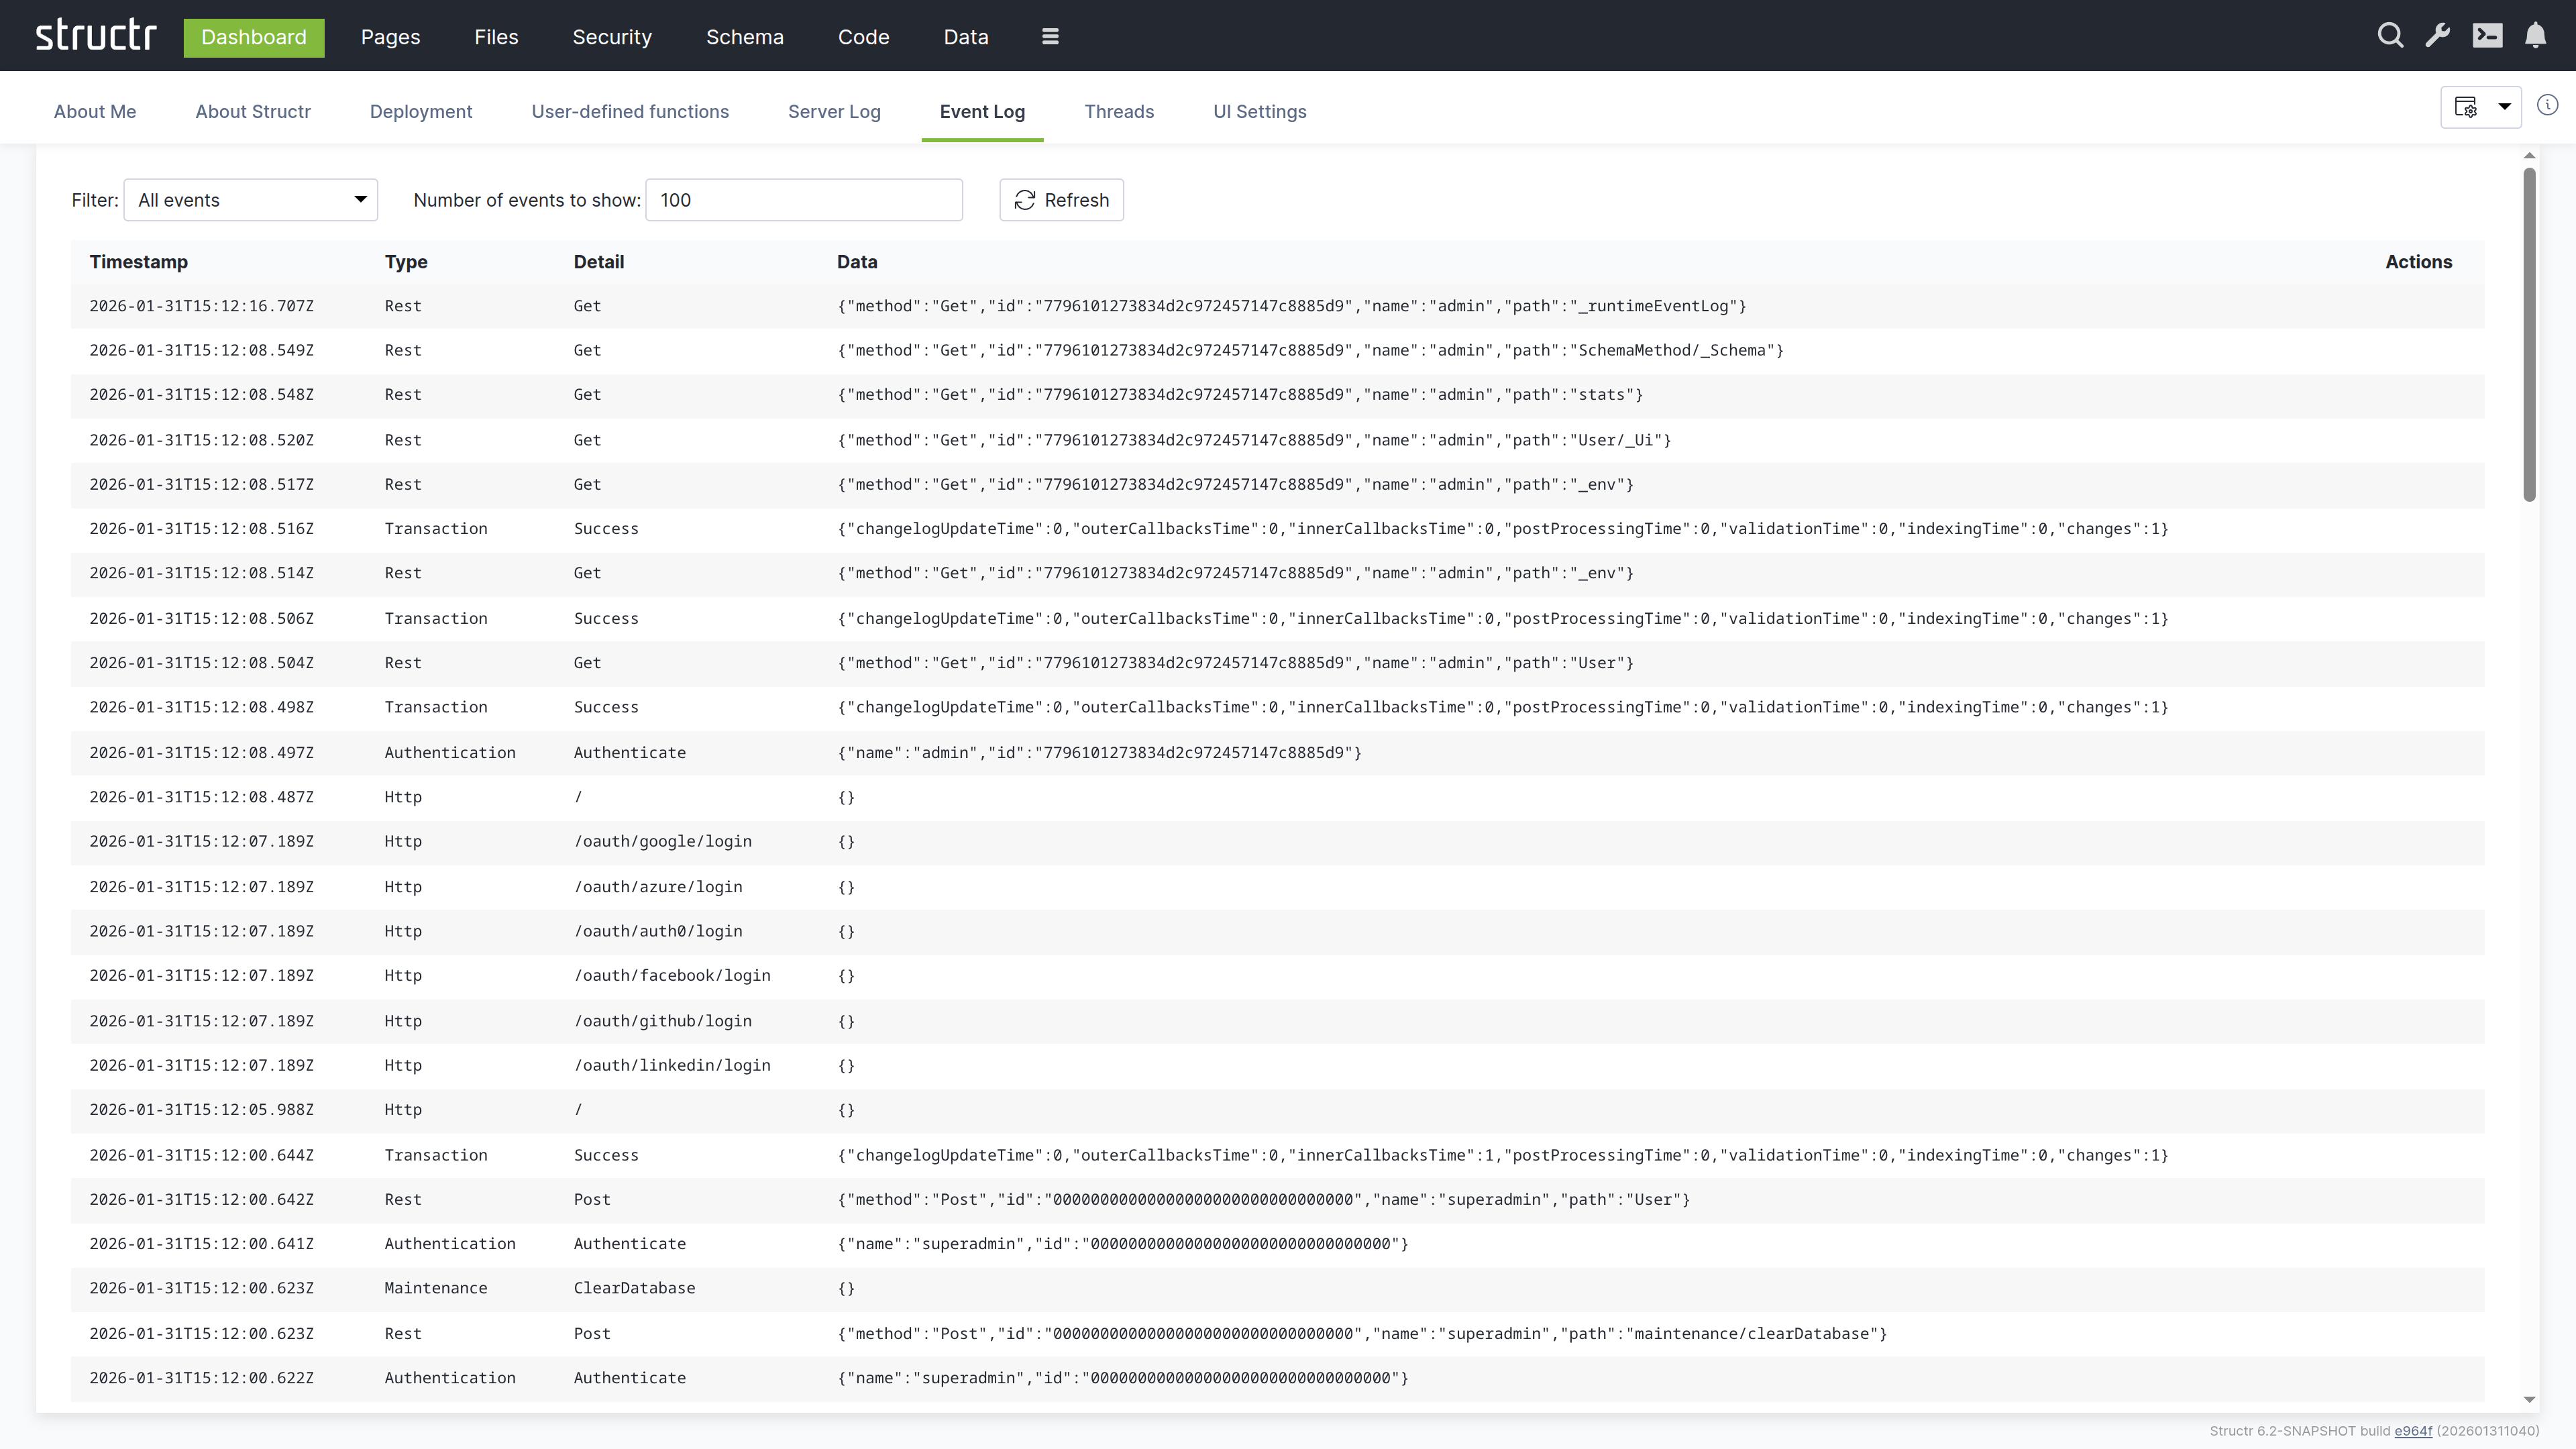Open the search magnifier icon
The width and height of the screenshot is (2576, 1449).
click(2390, 36)
